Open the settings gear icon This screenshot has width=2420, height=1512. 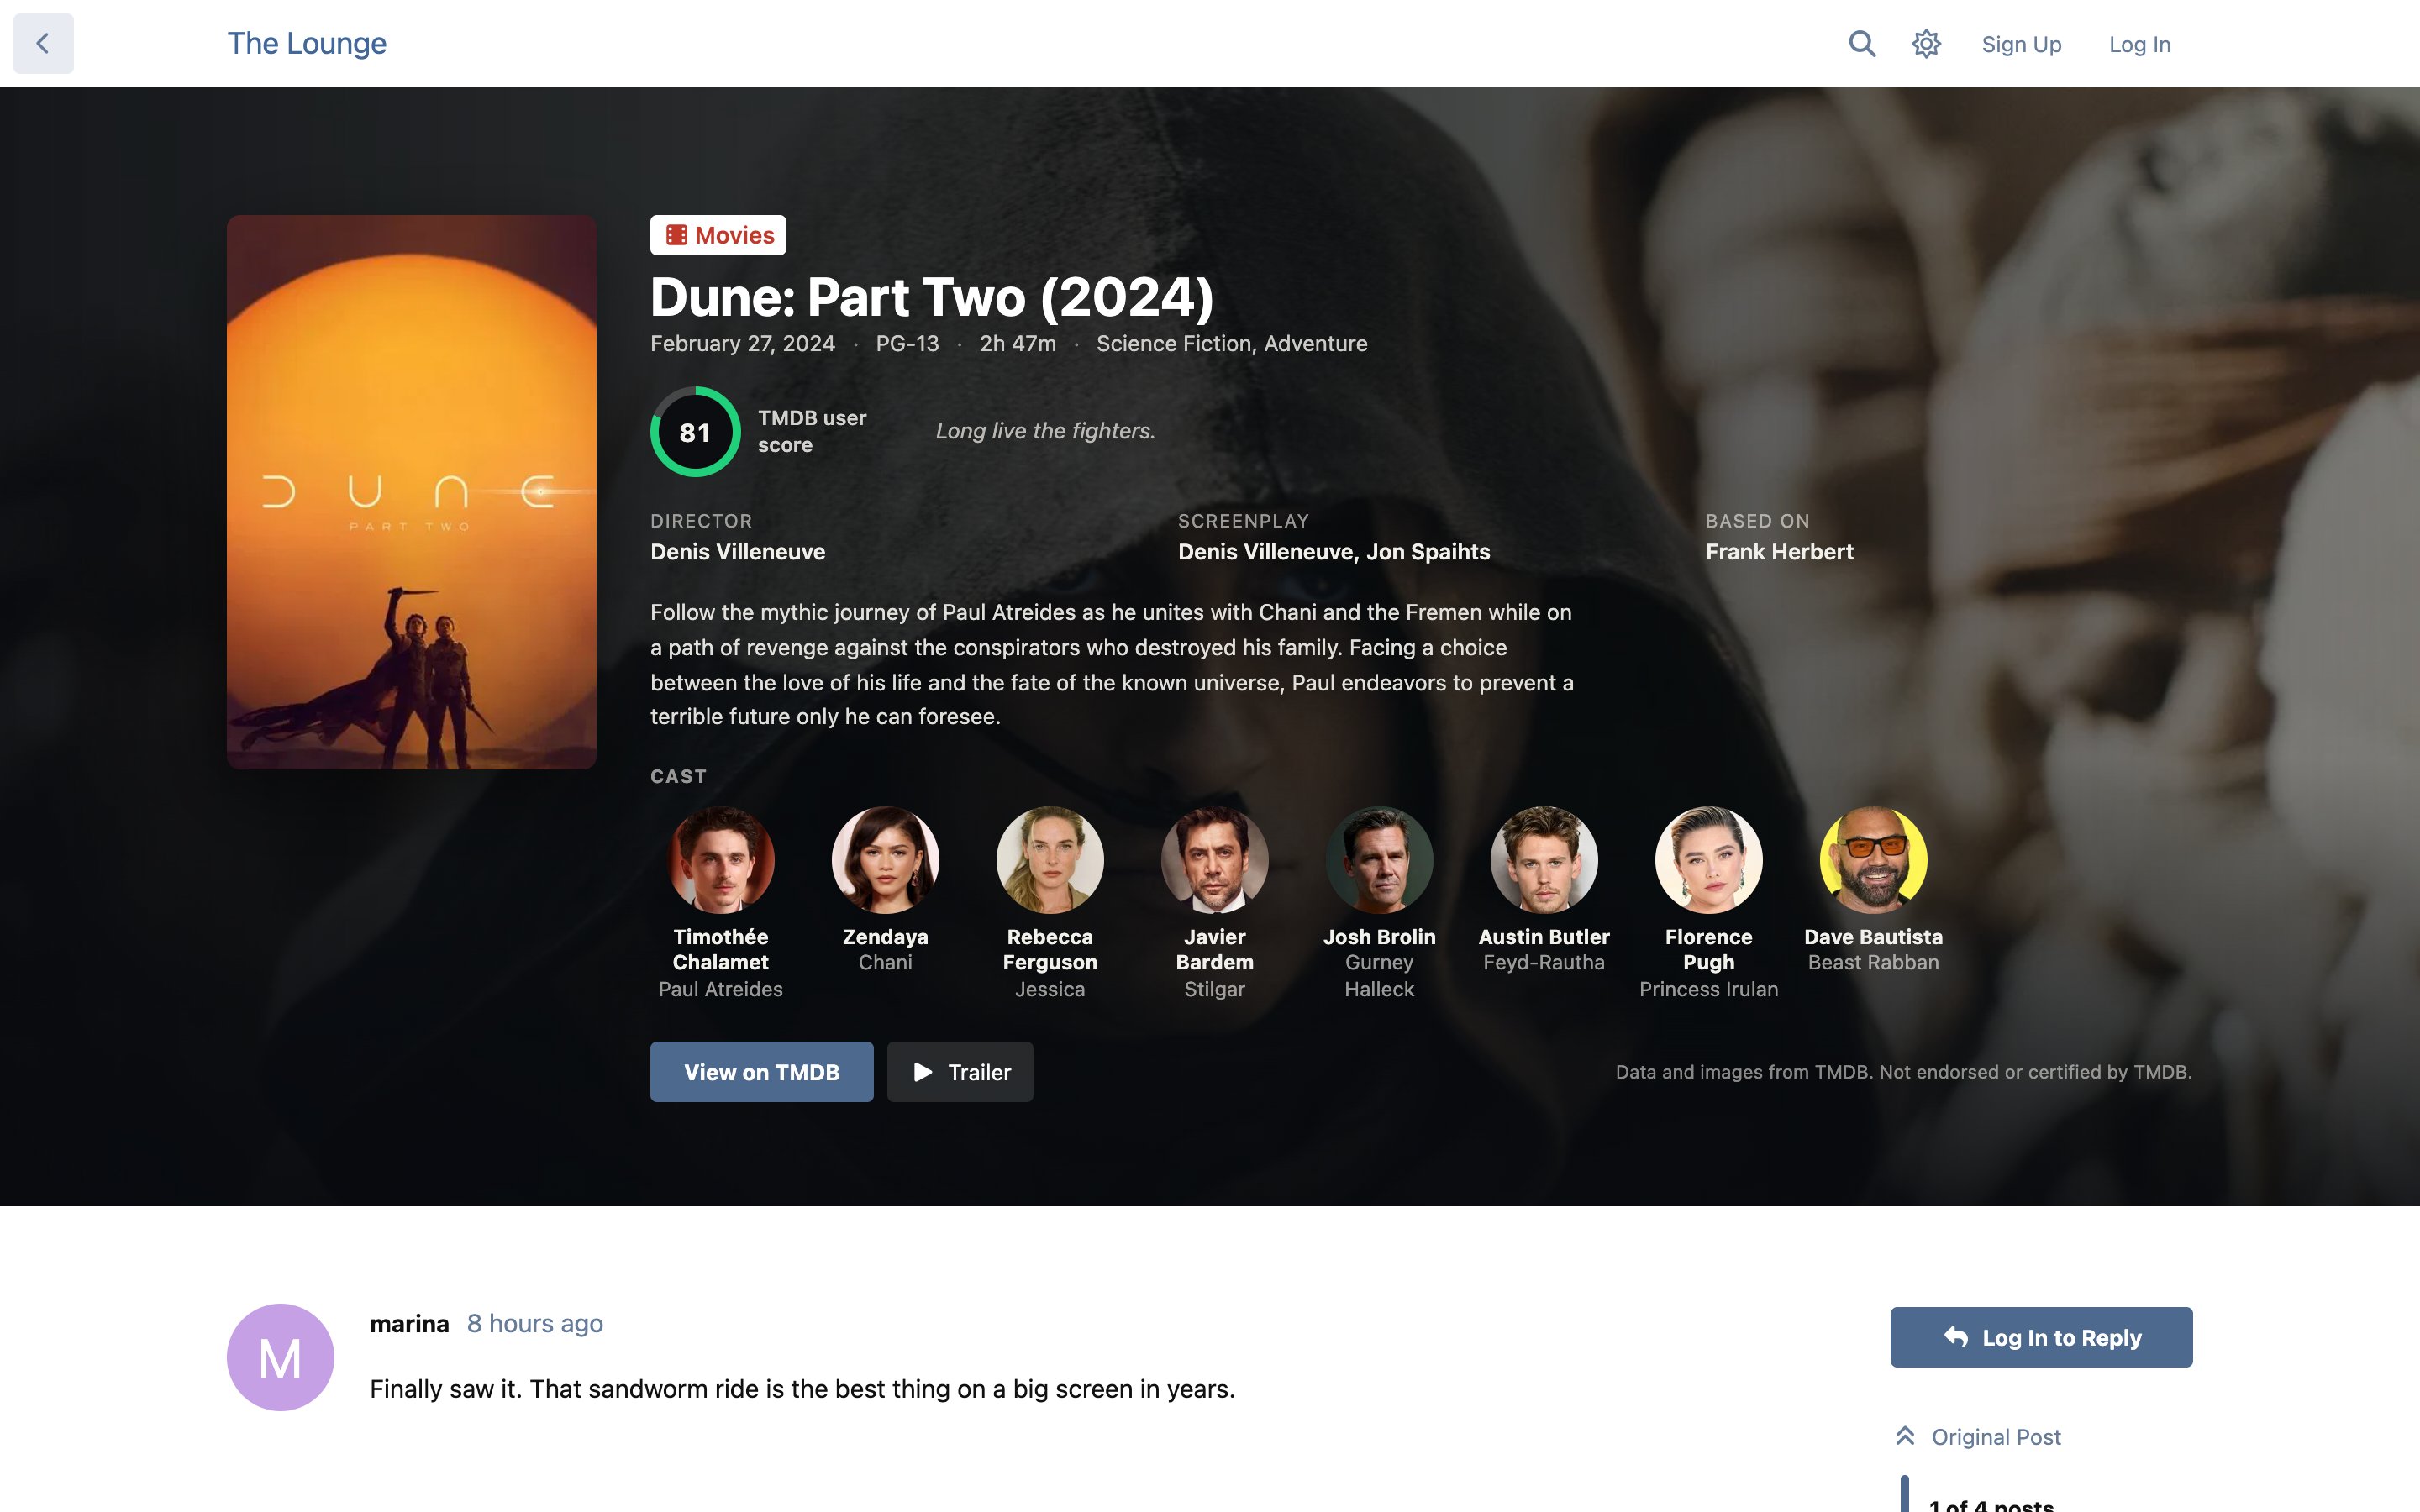(x=1926, y=43)
